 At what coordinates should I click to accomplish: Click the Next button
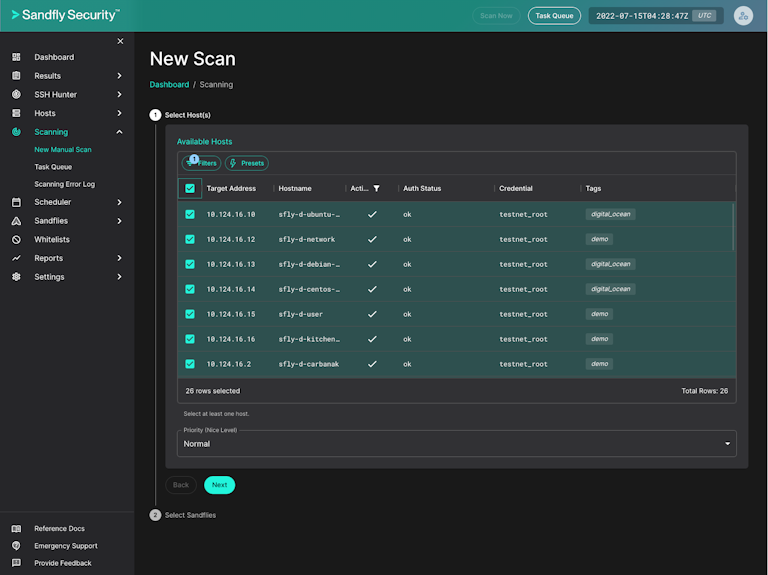219,485
